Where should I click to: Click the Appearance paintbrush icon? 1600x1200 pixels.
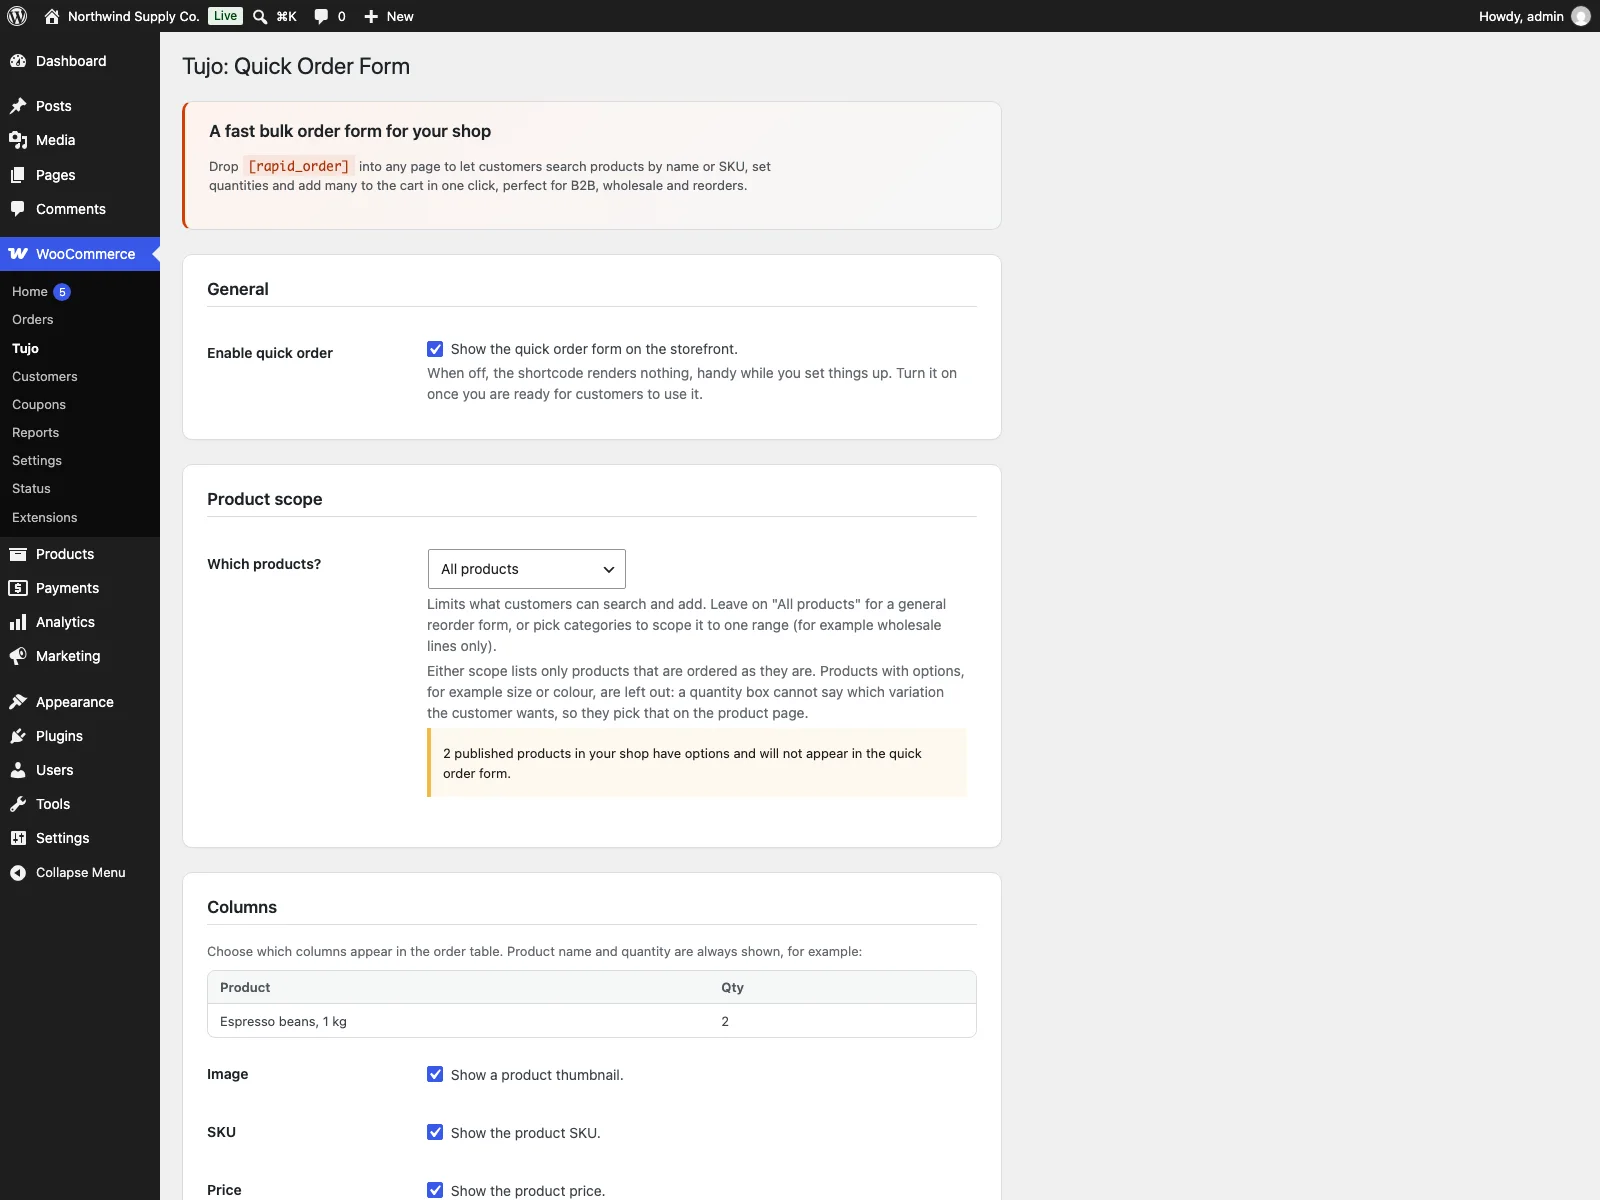[x=18, y=702]
